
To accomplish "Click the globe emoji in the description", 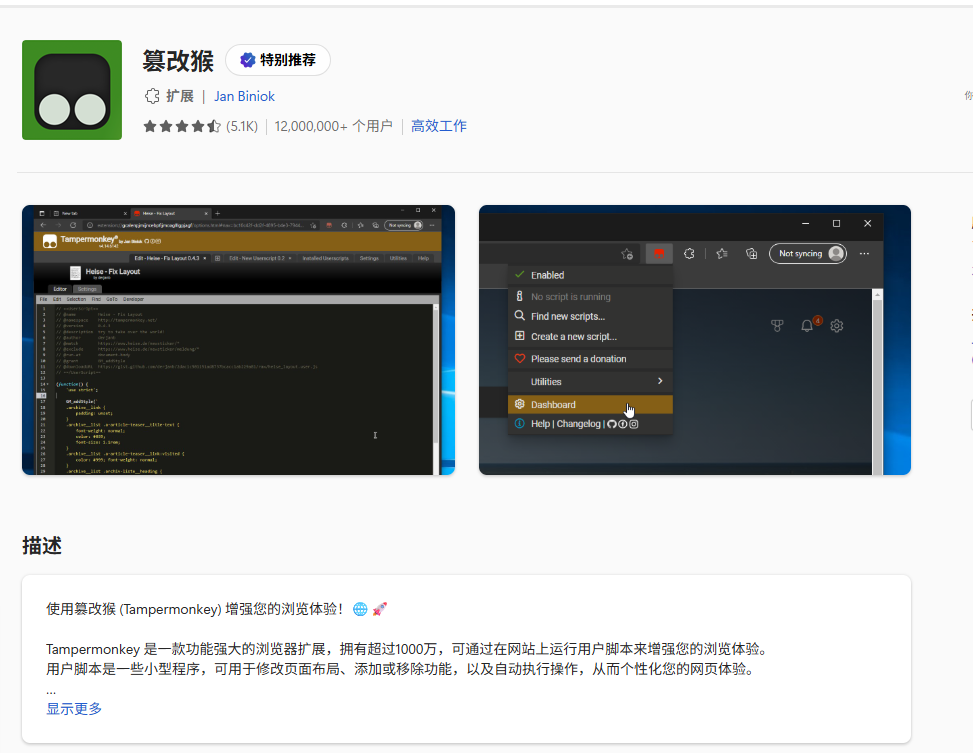I will click(x=360, y=609).
